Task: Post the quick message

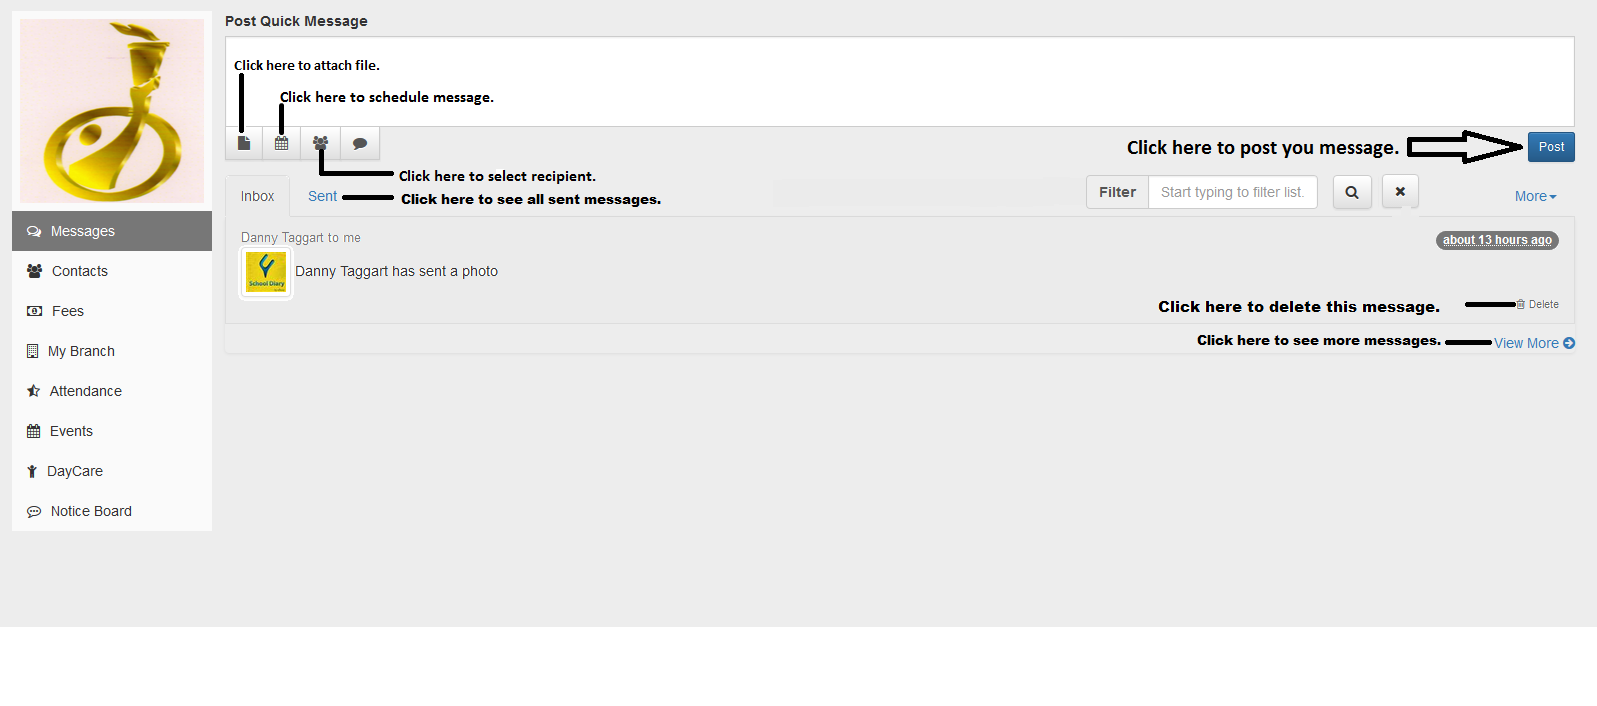Action: click(x=1551, y=147)
